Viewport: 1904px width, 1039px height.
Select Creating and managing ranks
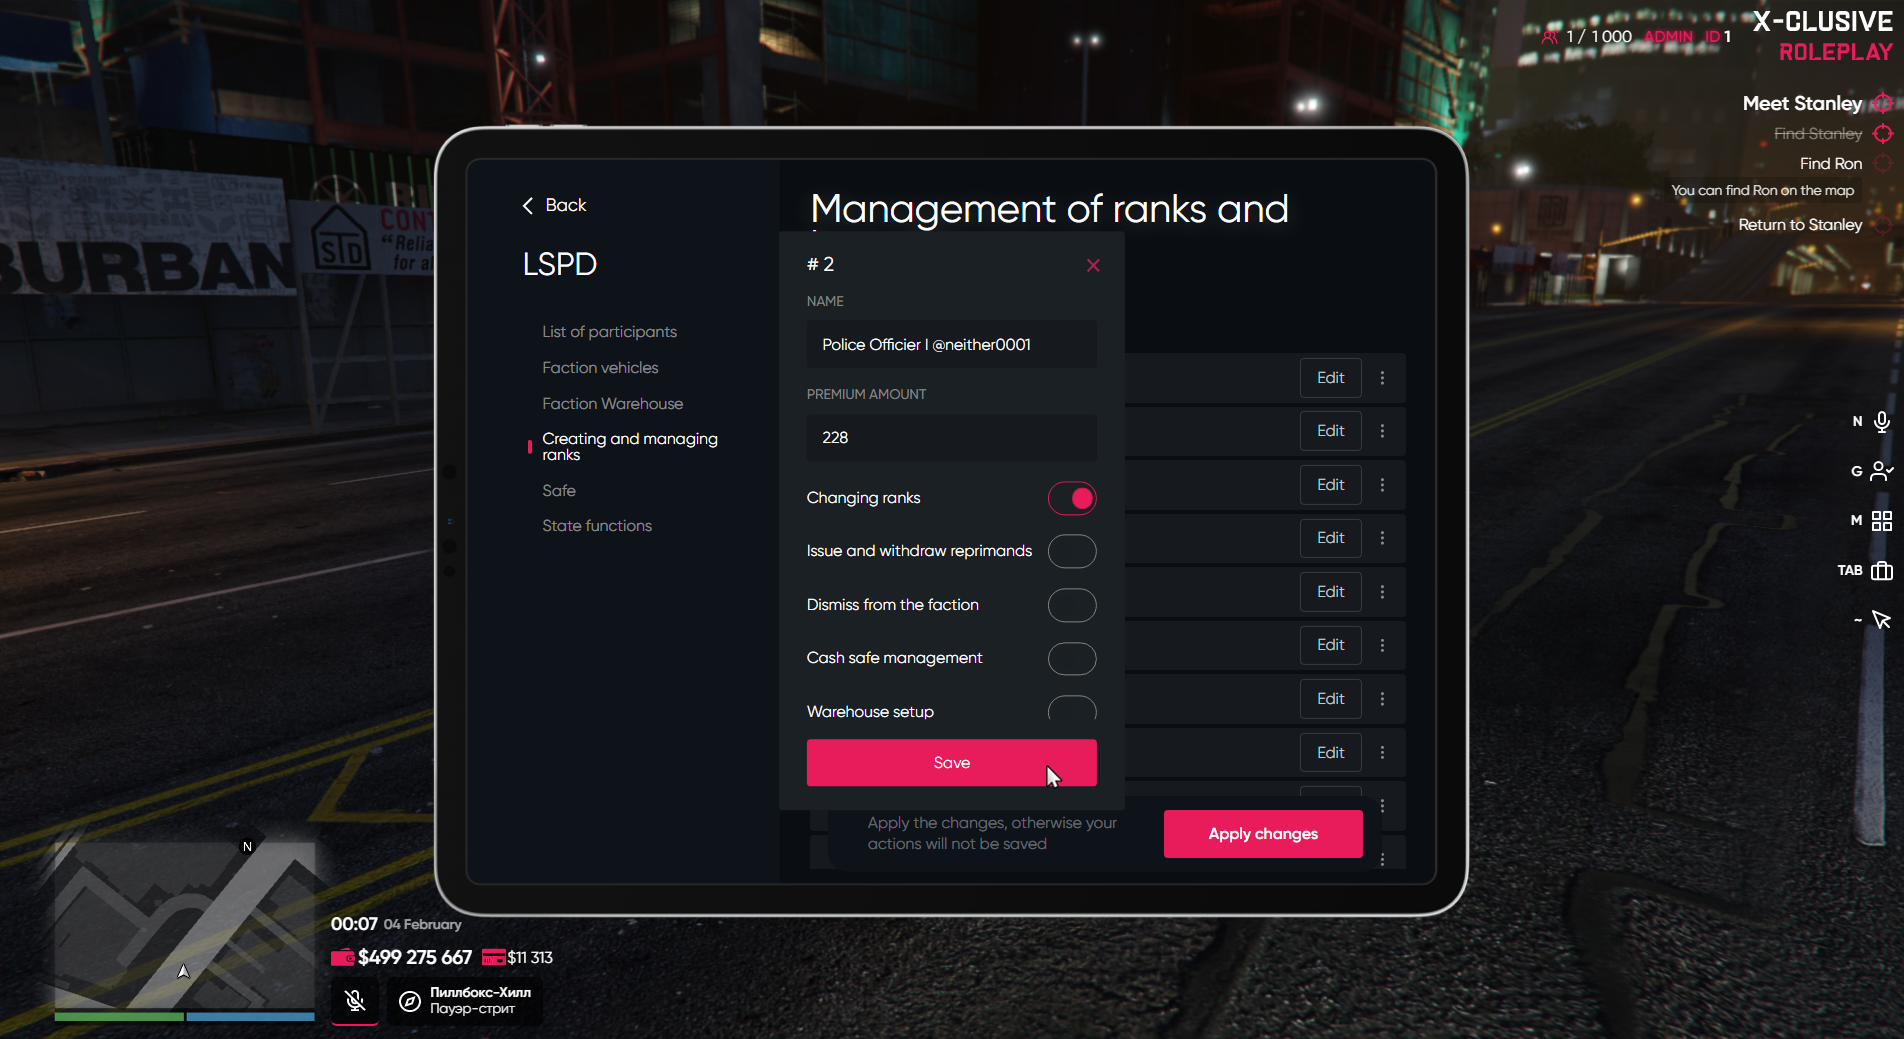[630, 447]
